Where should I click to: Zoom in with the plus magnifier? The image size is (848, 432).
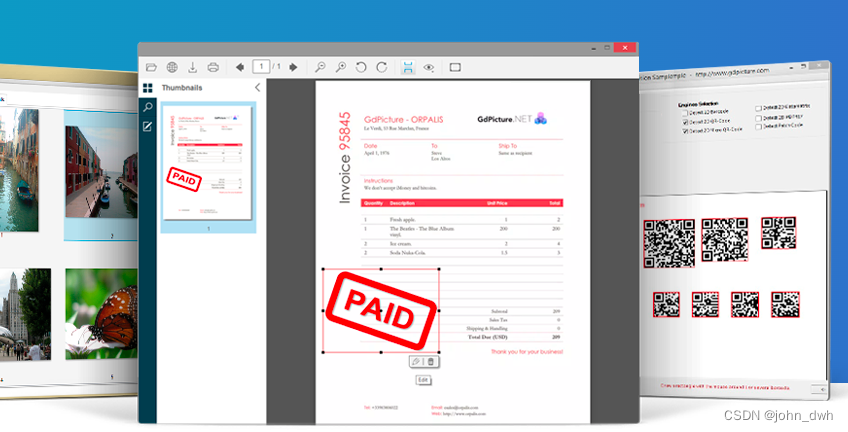(x=341, y=67)
